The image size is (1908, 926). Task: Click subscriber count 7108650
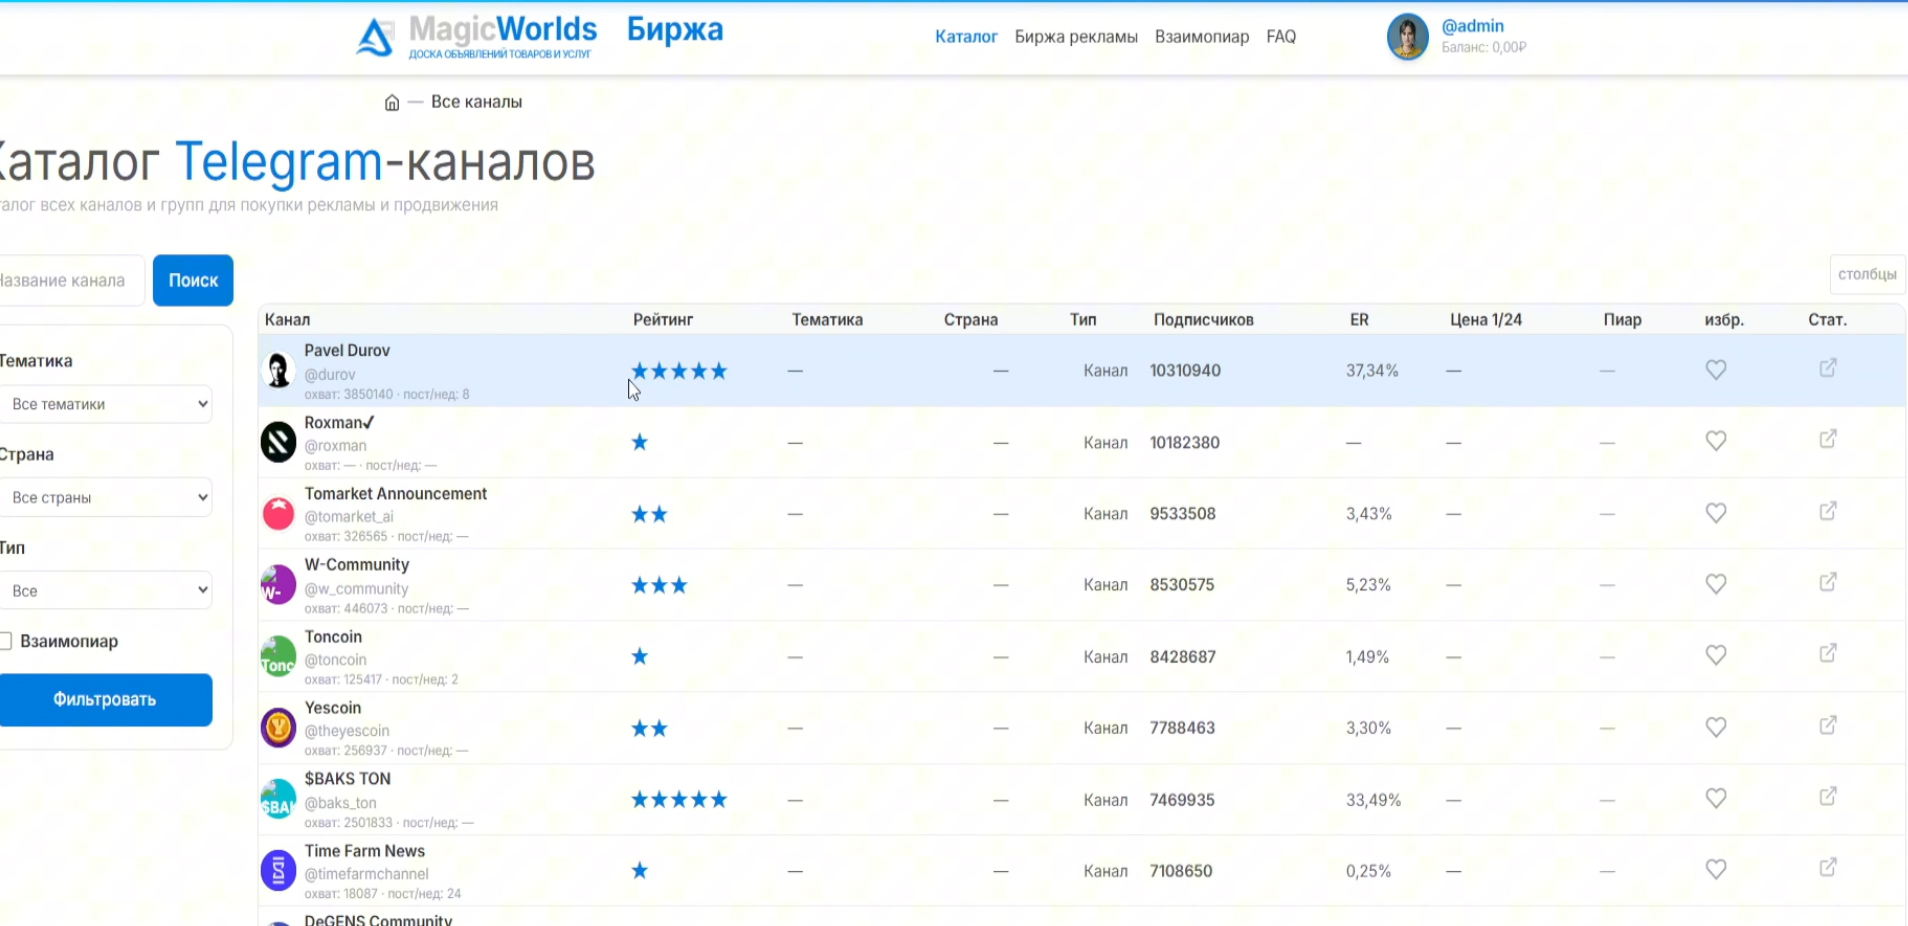[x=1181, y=871]
